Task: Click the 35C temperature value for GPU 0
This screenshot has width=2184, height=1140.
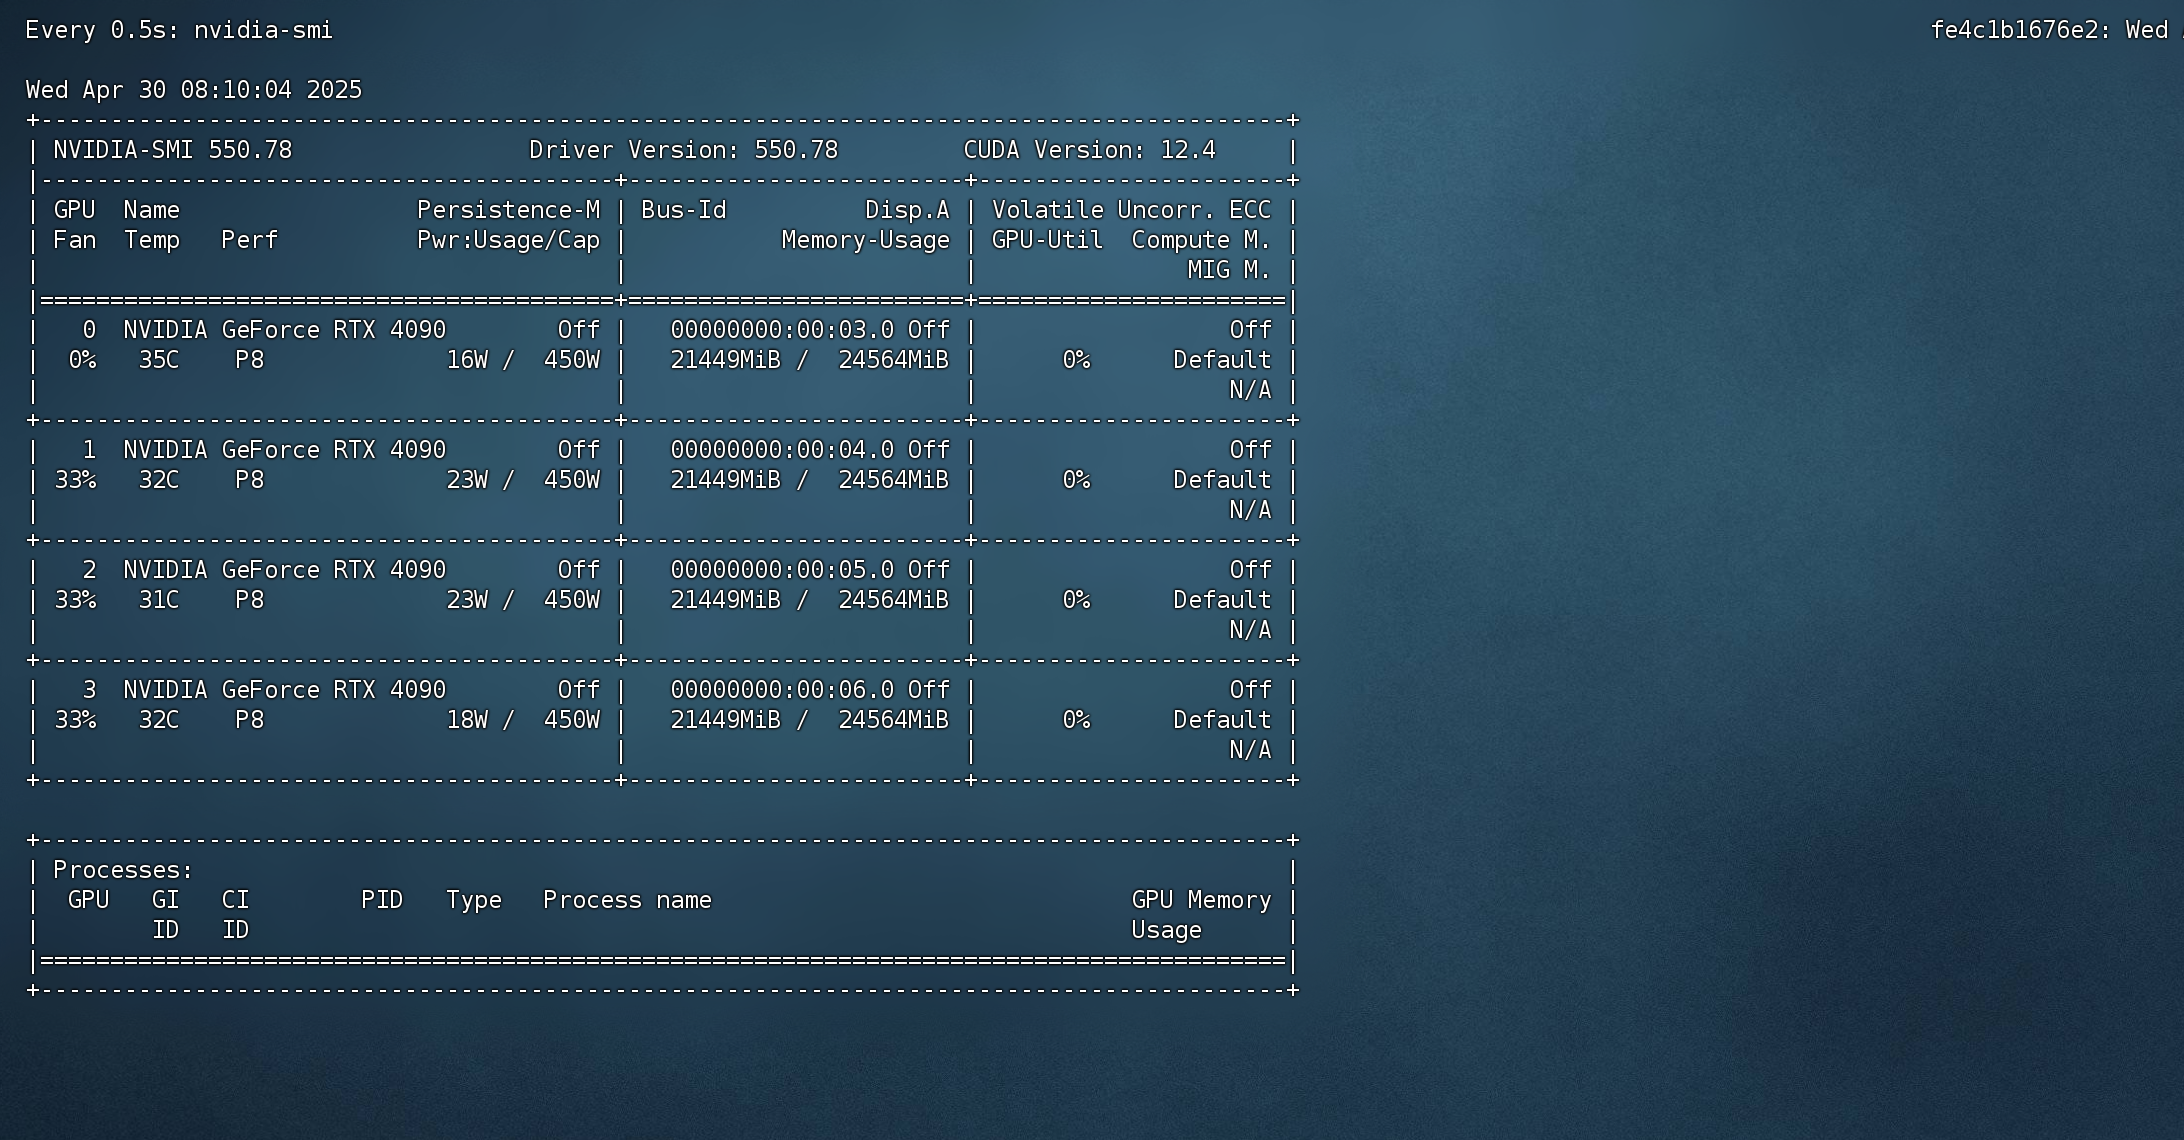Action: coord(158,360)
